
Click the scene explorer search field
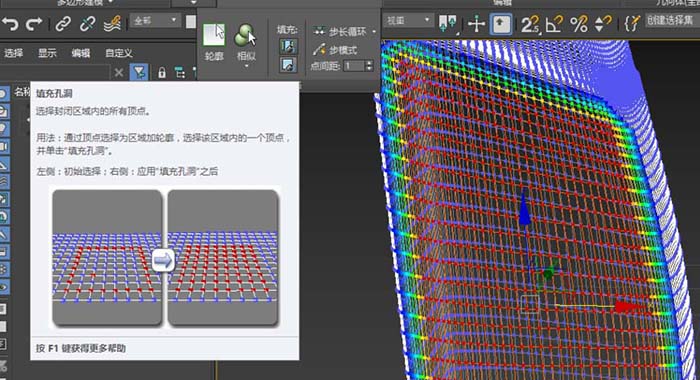pos(54,72)
